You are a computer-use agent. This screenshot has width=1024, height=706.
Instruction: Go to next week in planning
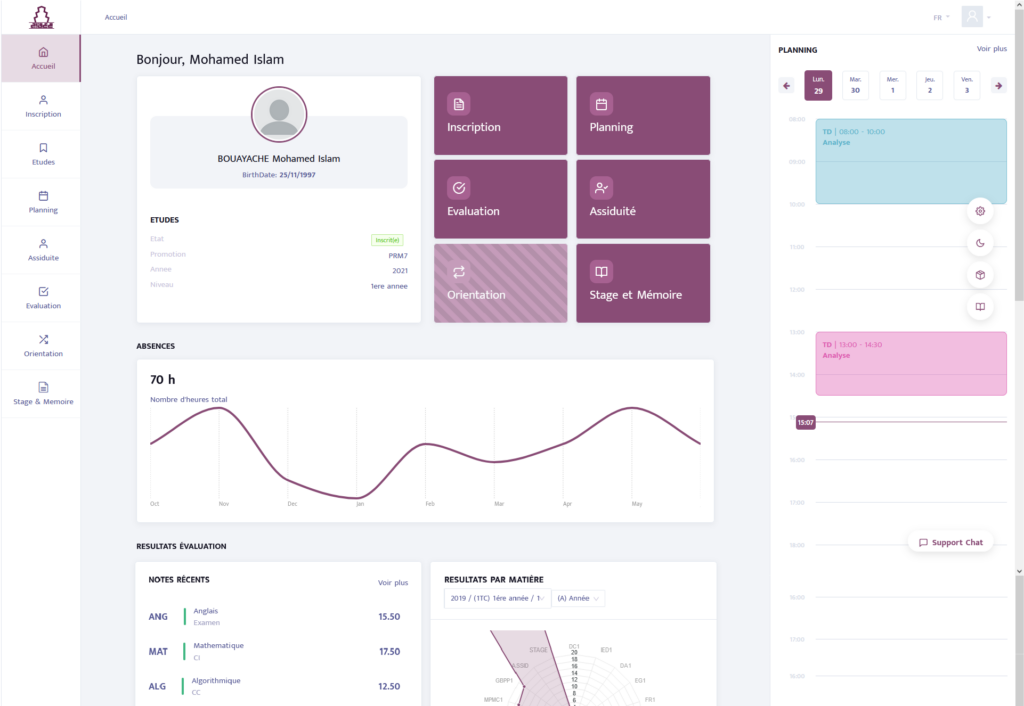[x=999, y=86]
